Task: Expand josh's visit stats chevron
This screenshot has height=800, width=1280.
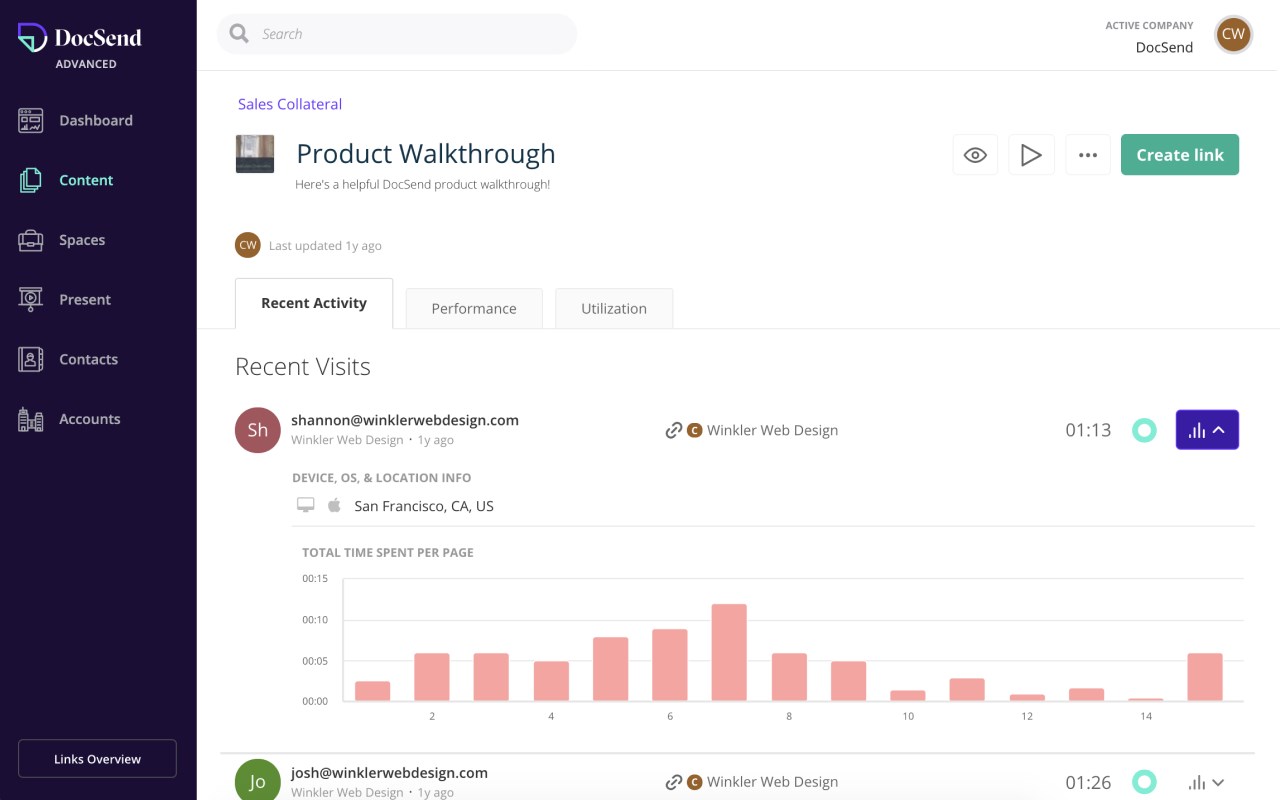Action: (1206, 783)
